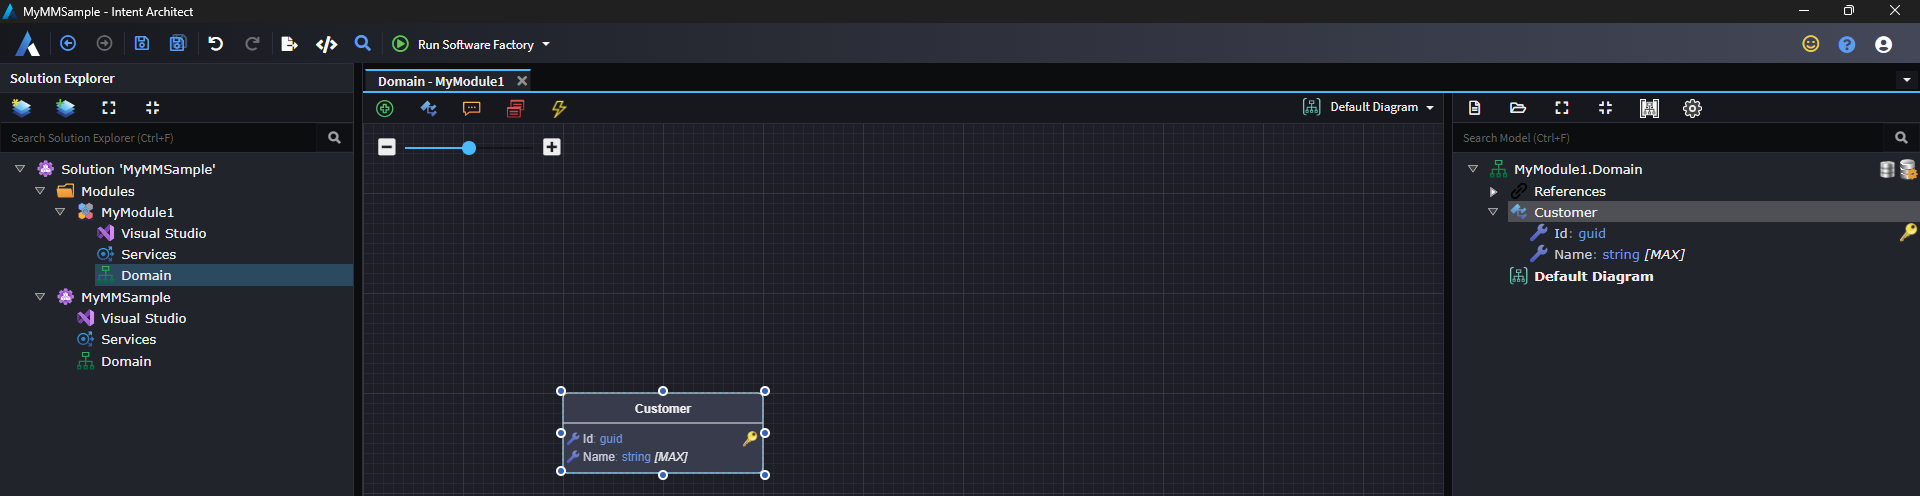Image resolution: width=1920 pixels, height=496 pixels.
Task: Click the orange comment icon in the diagram toolbar
Action: (x=472, y=108)
